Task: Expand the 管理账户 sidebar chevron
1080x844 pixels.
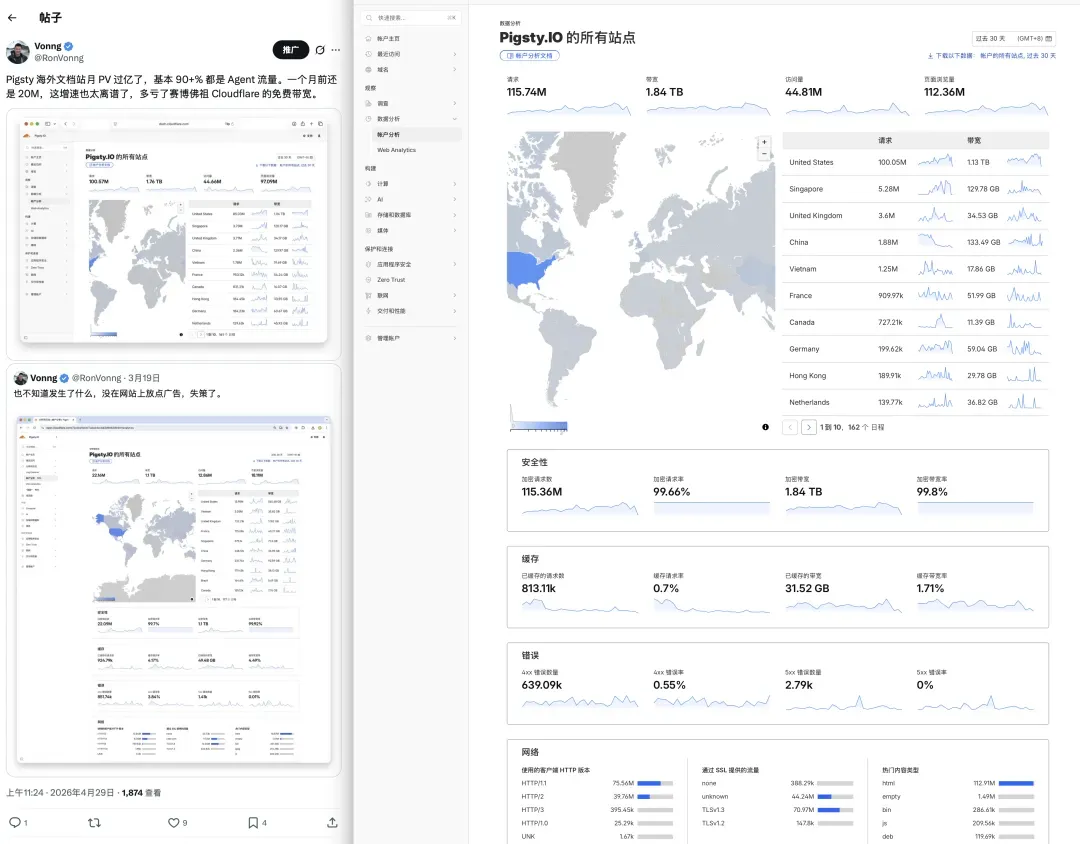Action: coord(455,338)
